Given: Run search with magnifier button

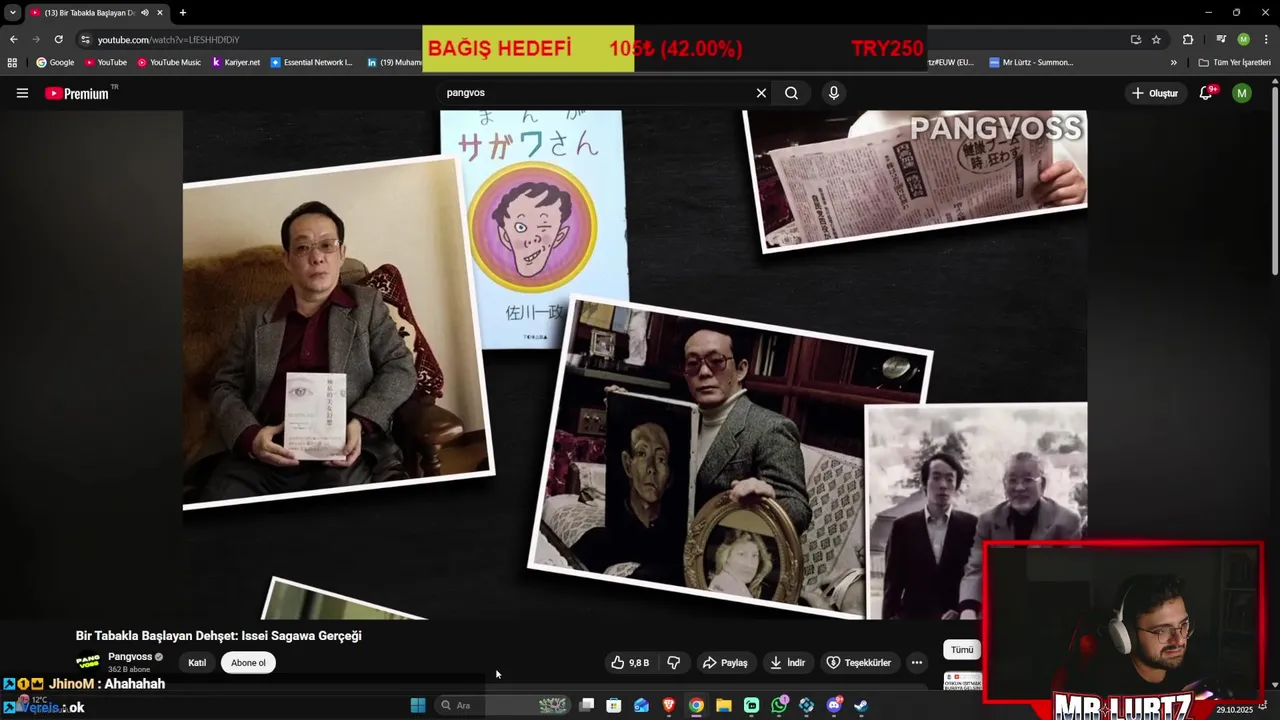Looking at the screenshot, I should pos(791,93).
